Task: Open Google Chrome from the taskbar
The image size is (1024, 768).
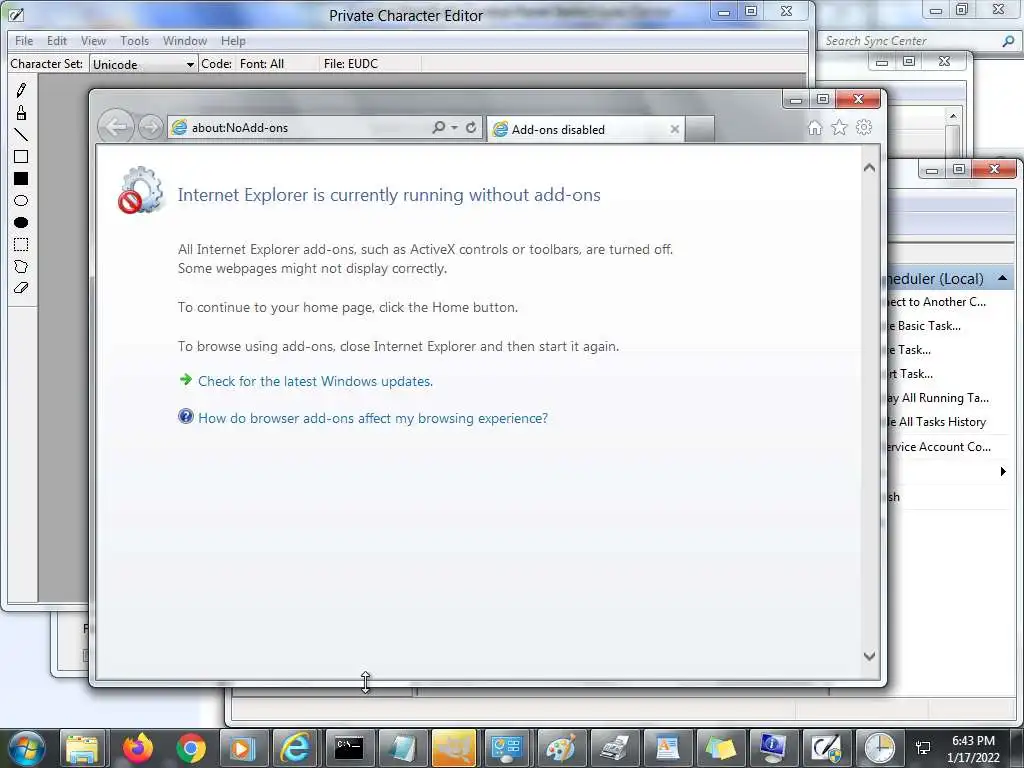Action: pos(191,748)
